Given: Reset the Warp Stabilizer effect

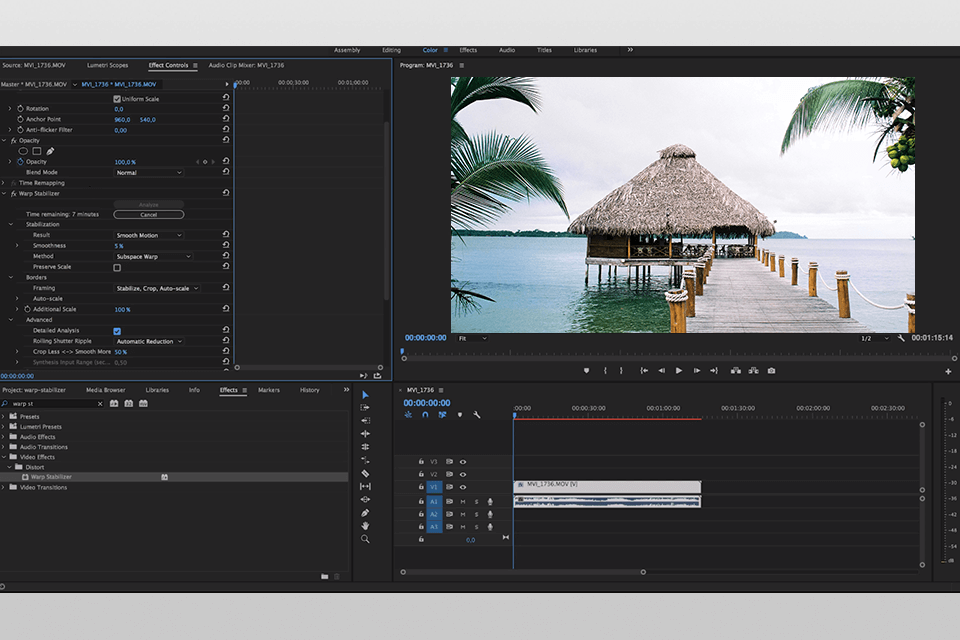Looking at the screenshot, I should pyautogui.click(x=226, y=193).
